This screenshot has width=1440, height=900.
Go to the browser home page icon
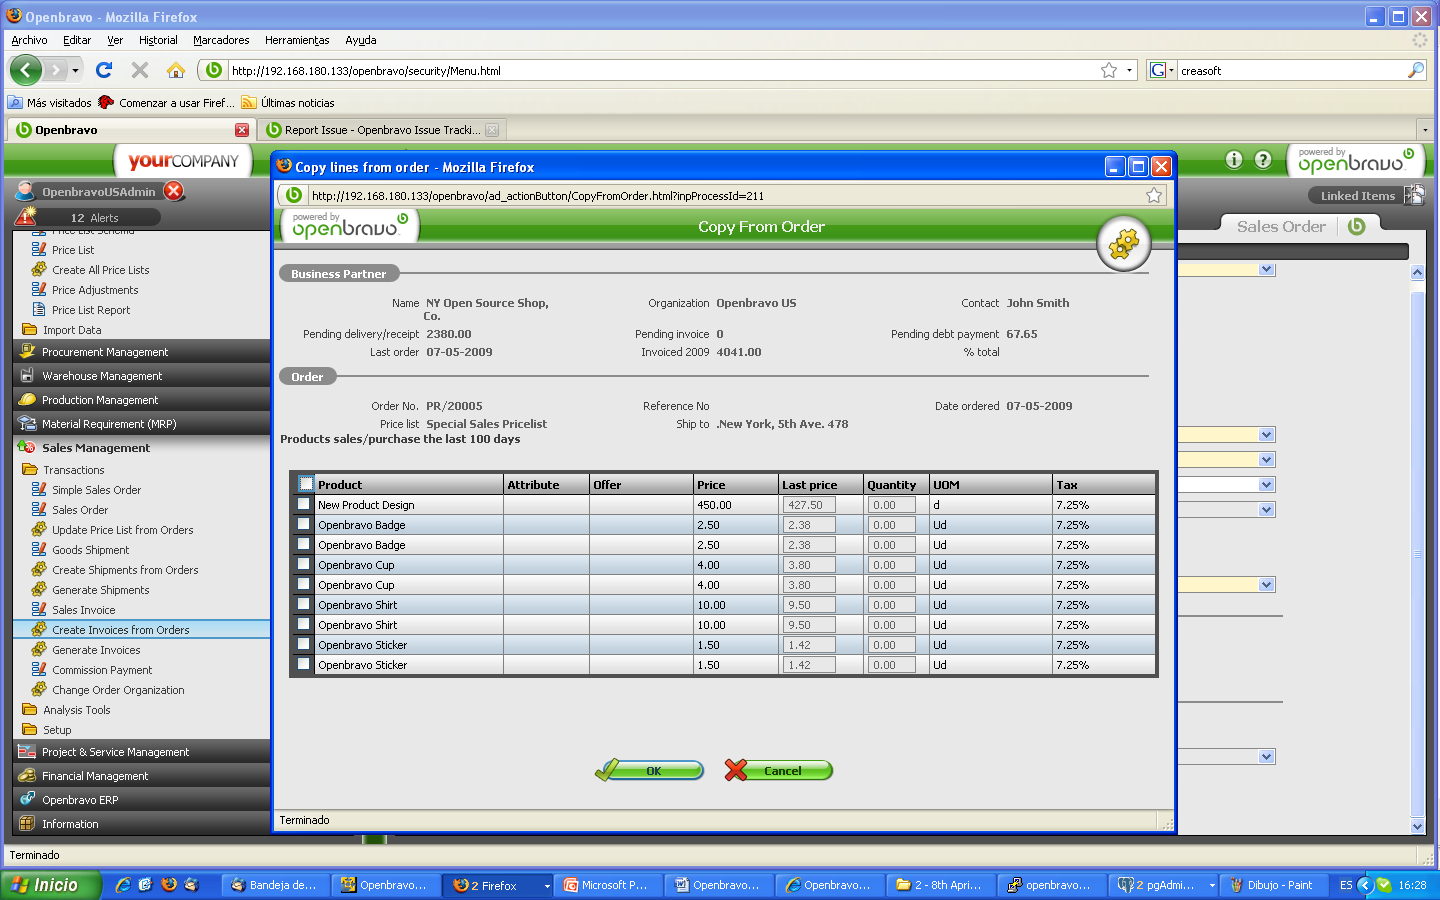(x=176, y=70)
